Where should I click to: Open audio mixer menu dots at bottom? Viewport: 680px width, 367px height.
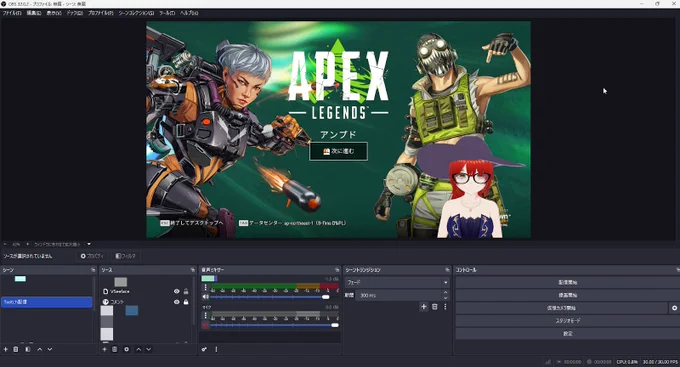coord(216,349)
